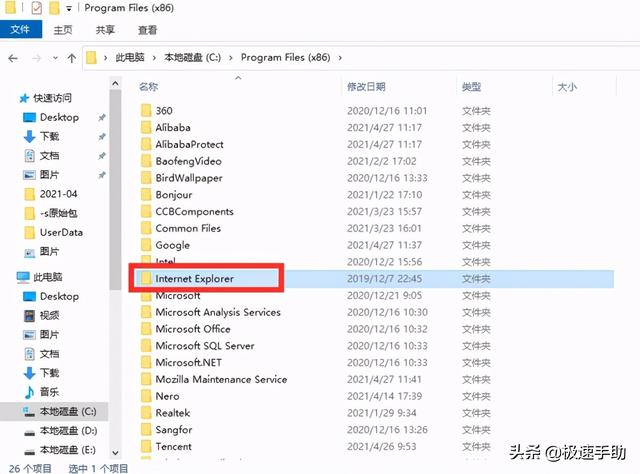
Task: Click 本地磁盘 (C:) breadcrumb in address bar
Action: (193, 58)
